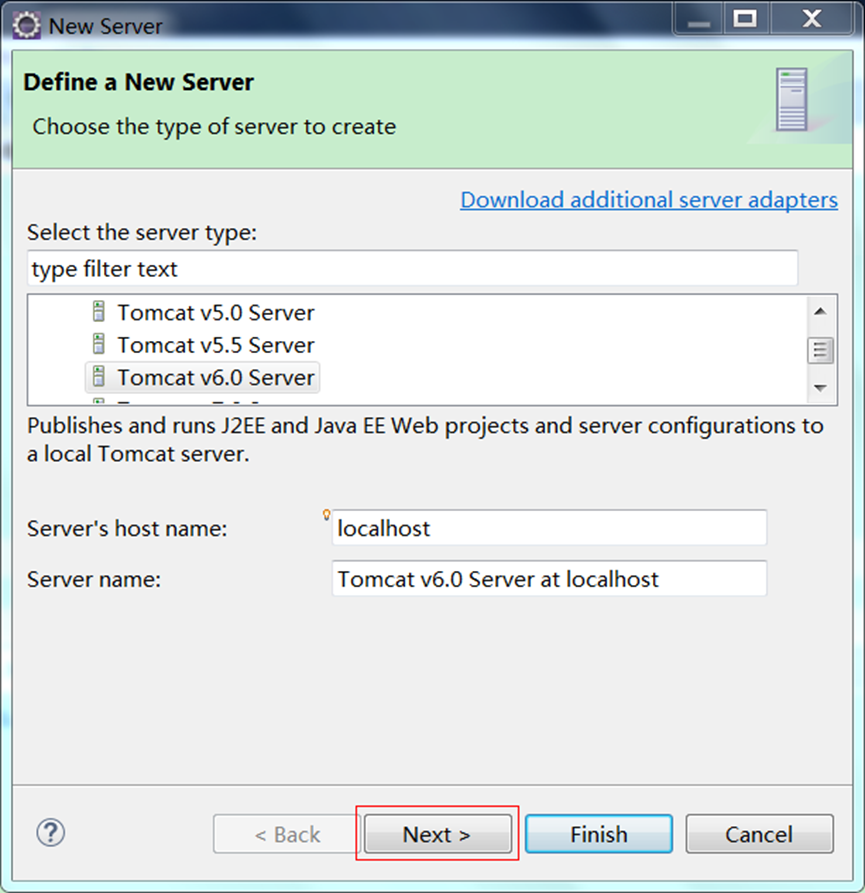Select Tomcat v5.0 Server from list
This screenshot has height=893, width=865.
(x=215, y=313)
